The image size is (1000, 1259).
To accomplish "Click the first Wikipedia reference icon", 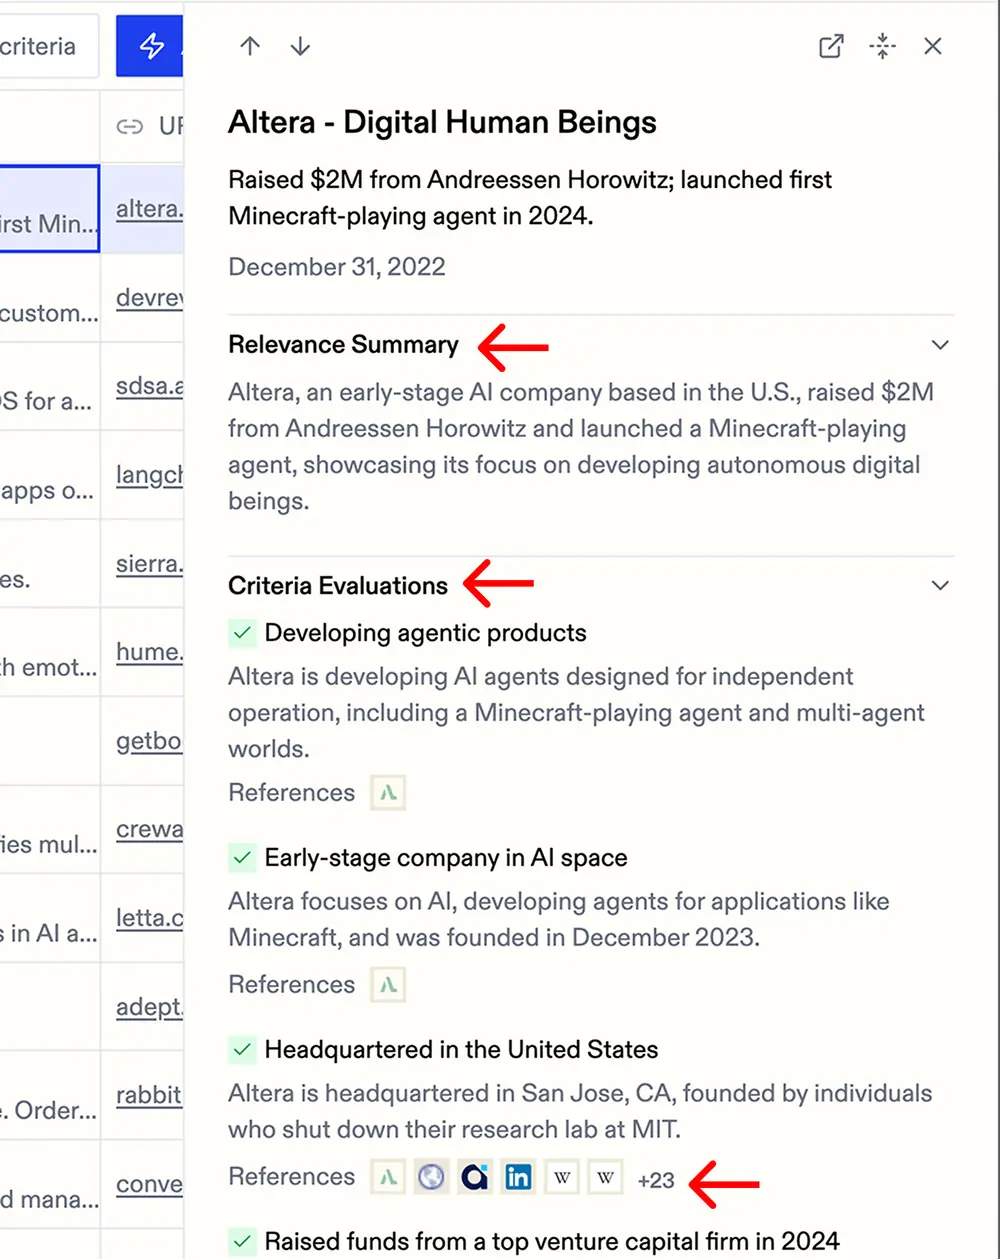I will pos(562,1177).
